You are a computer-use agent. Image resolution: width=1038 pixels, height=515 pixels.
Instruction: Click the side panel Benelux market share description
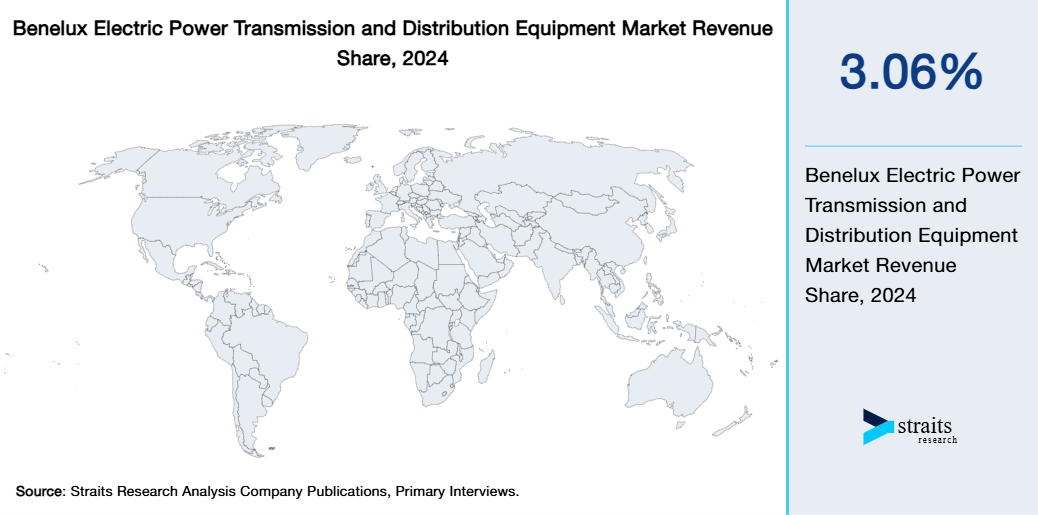(x=912, y=236)
